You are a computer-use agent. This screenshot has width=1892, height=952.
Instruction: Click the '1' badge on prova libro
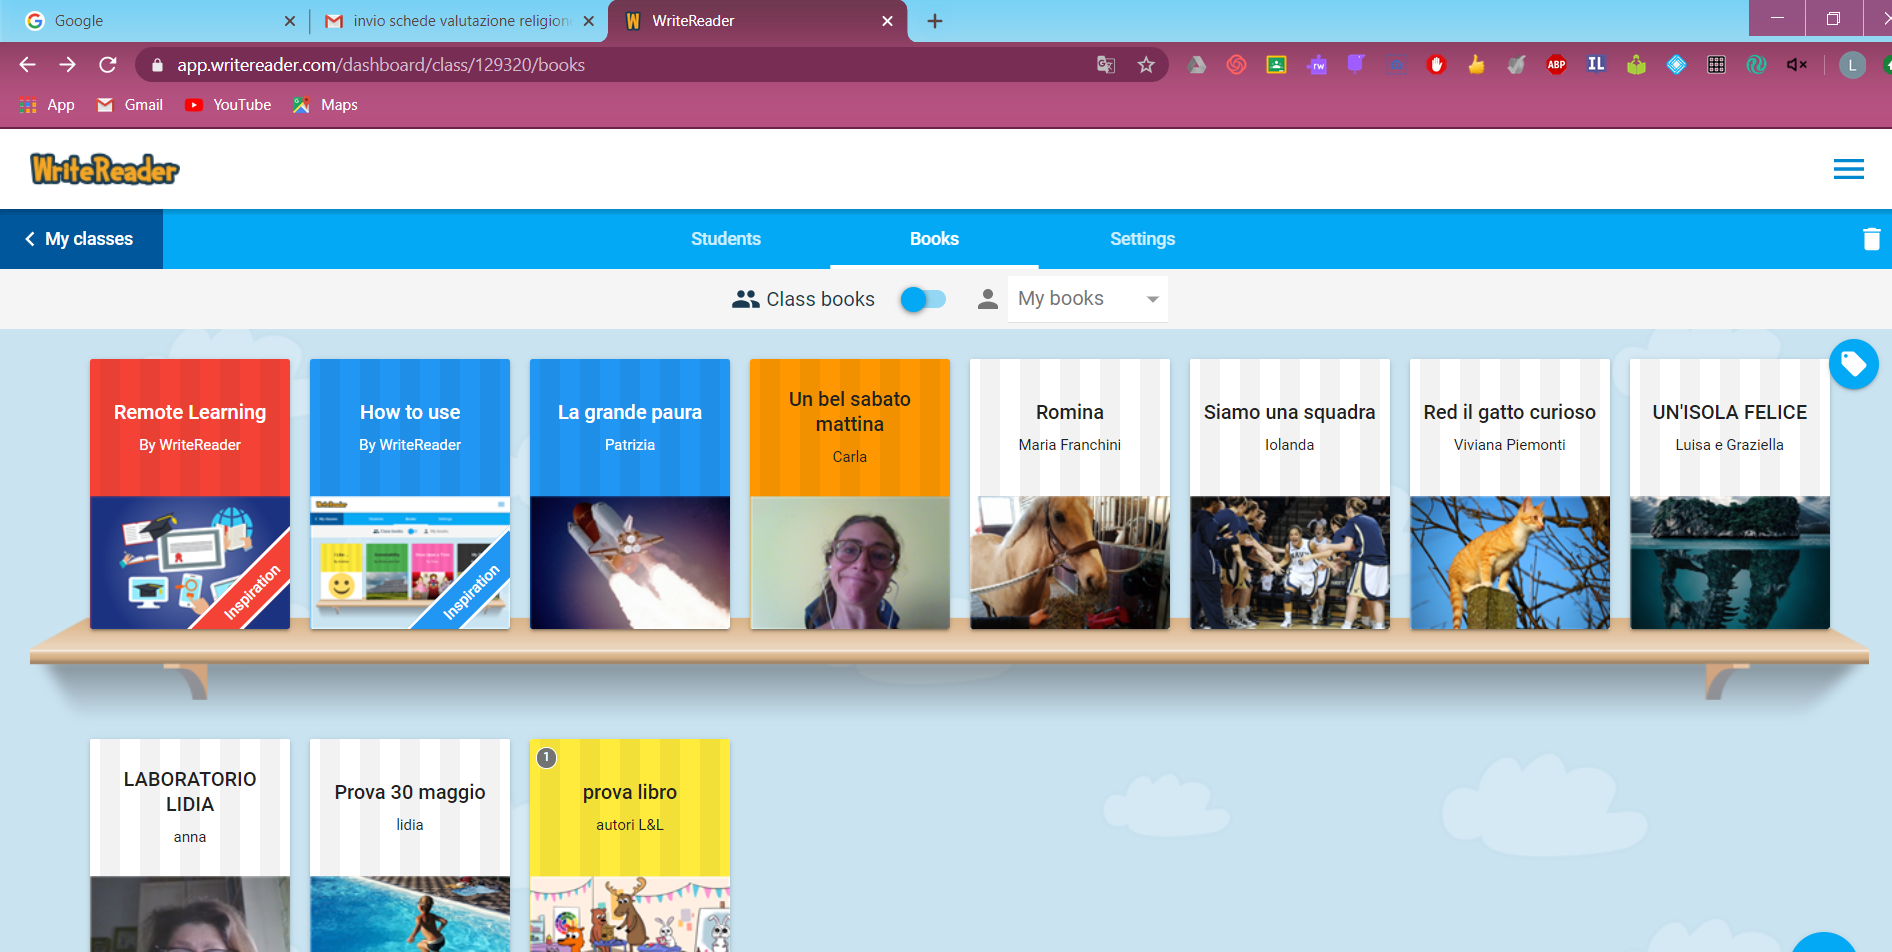point(546,758)
